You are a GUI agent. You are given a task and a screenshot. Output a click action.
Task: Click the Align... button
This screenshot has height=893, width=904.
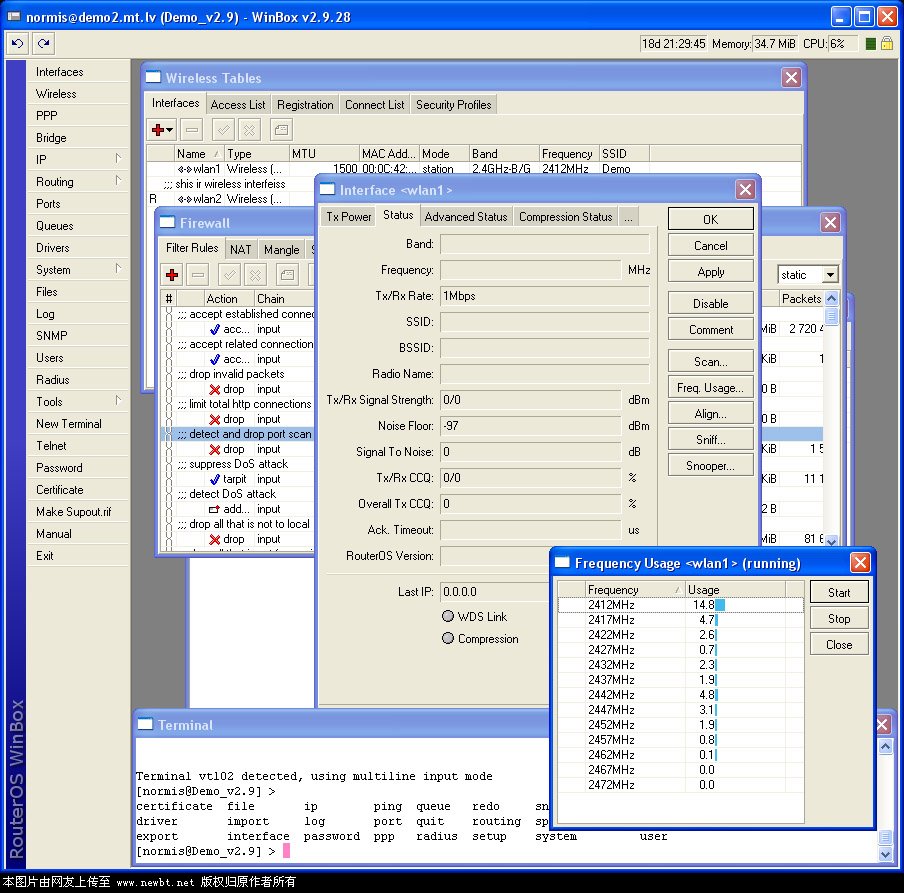pos(710,414)
